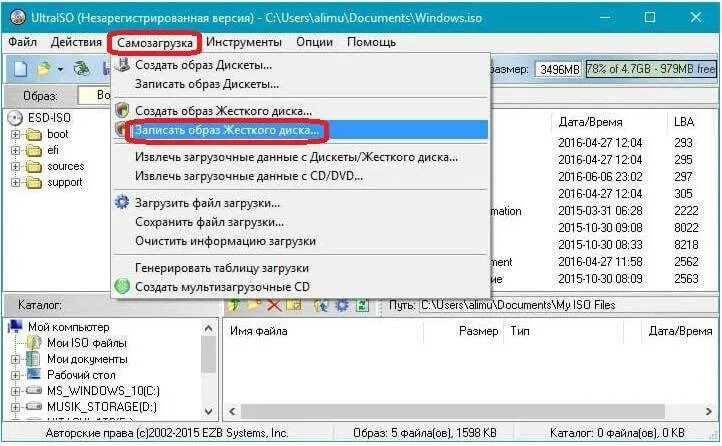
Task: Click the Мои документы icon
Action: 33,359
